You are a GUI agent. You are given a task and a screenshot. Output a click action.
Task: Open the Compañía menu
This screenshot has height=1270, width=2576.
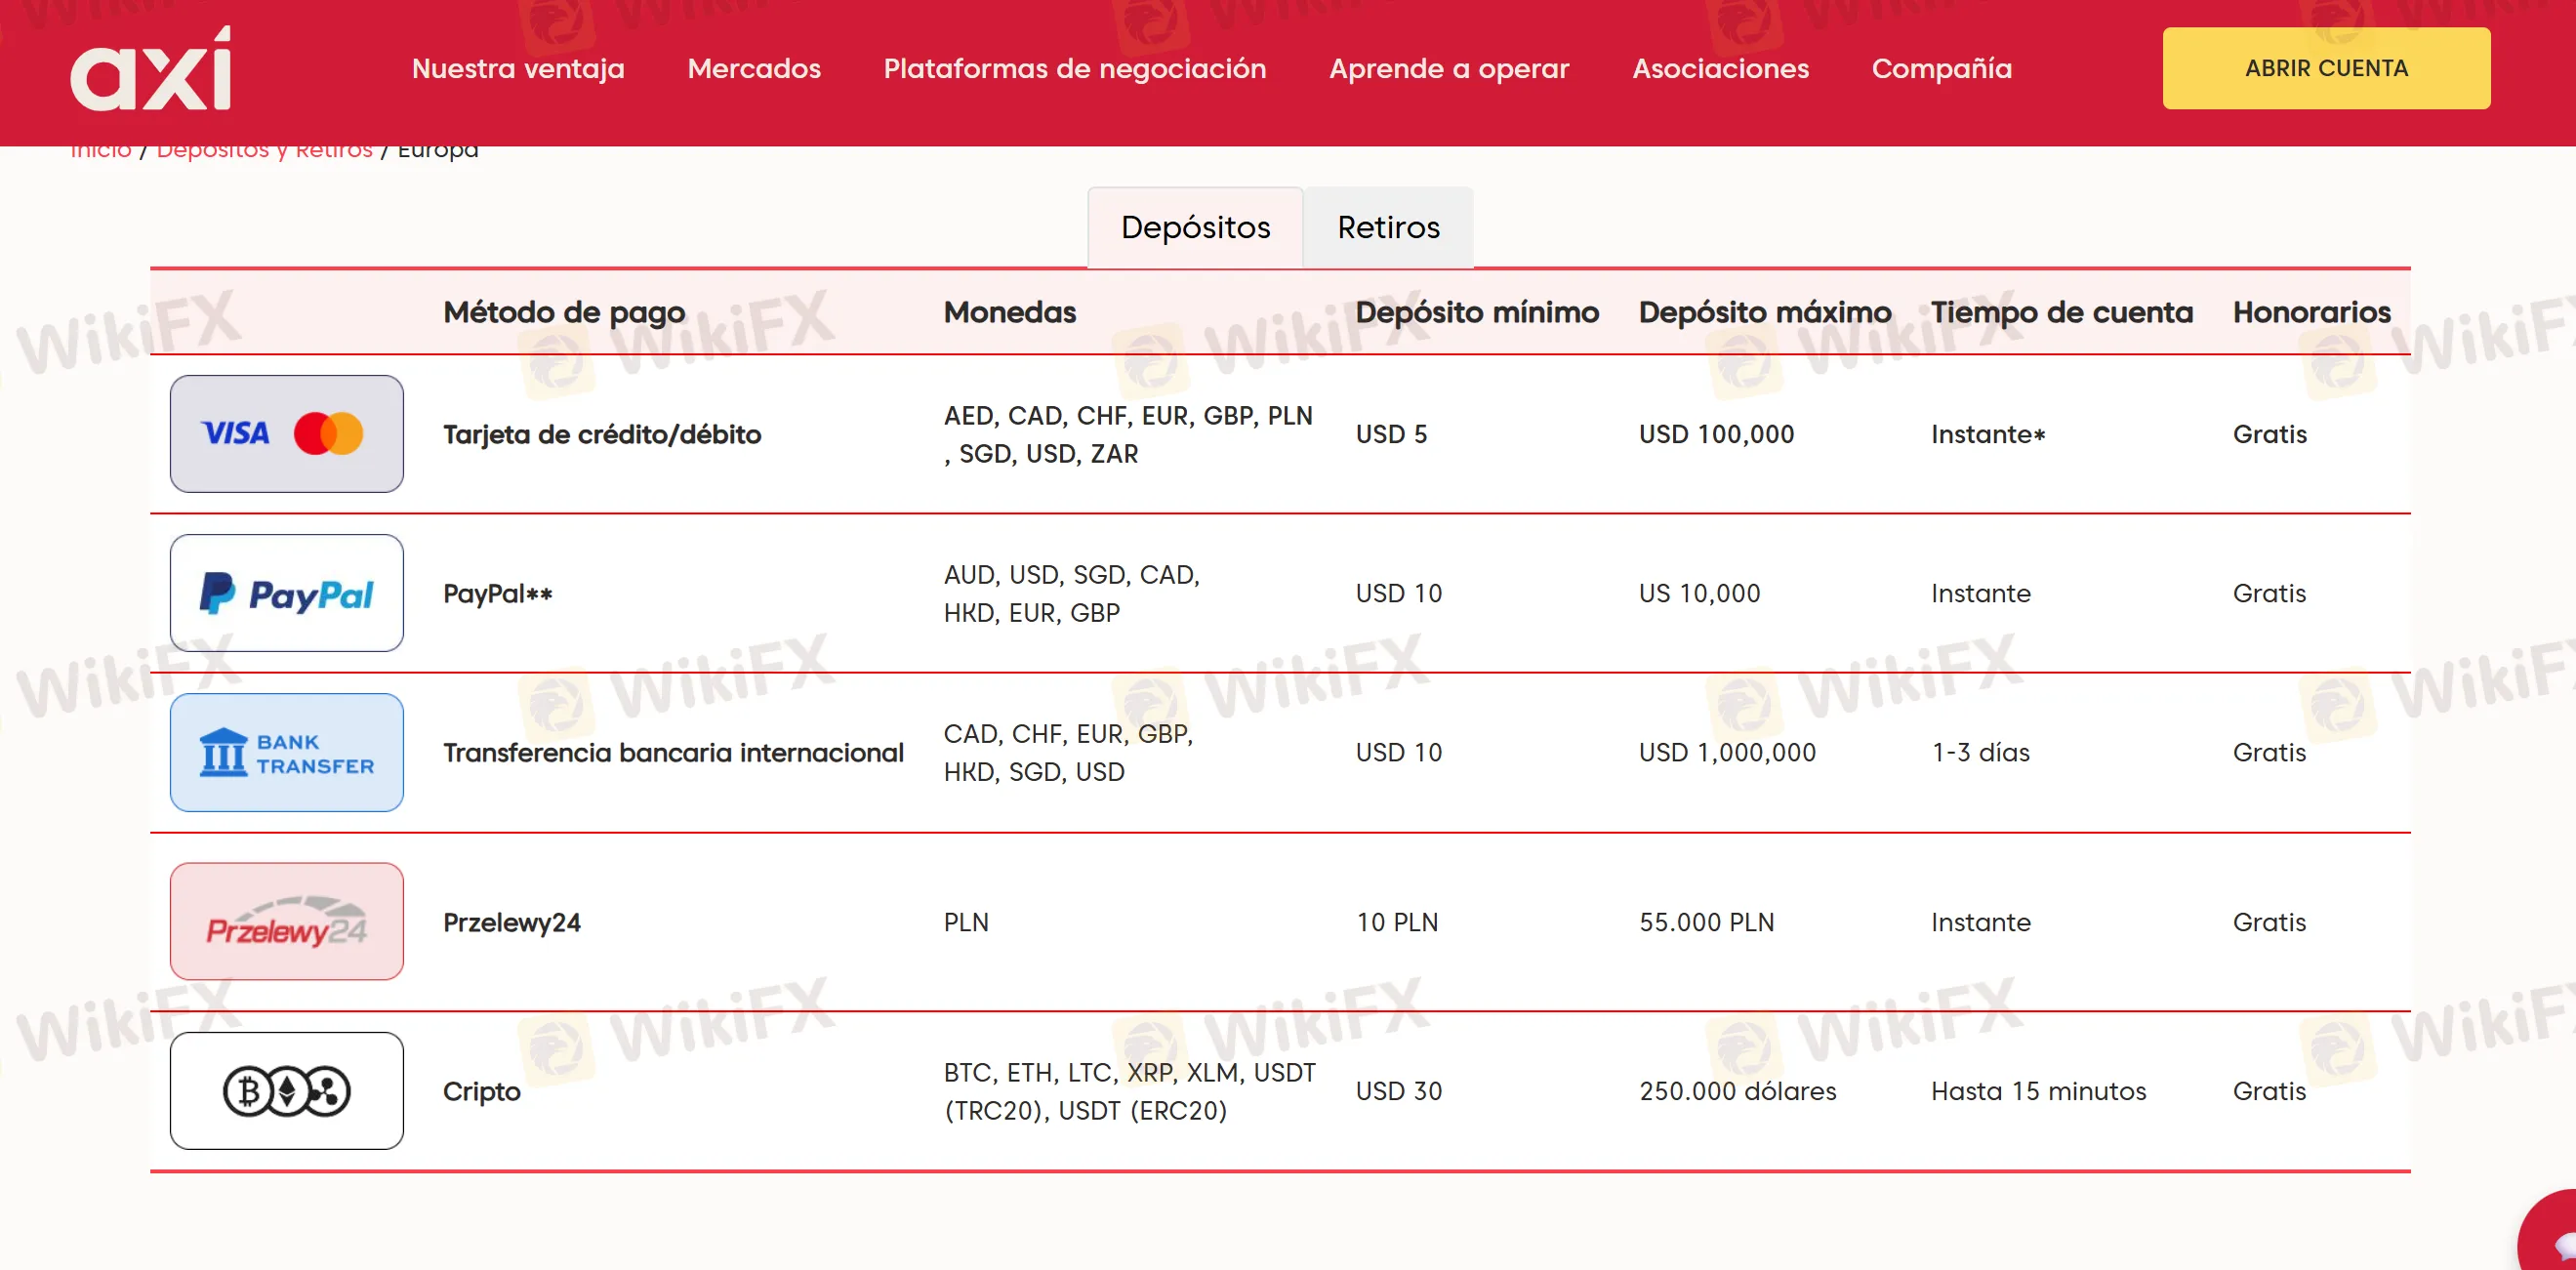pyautogui.click(x=1941, y=69)
